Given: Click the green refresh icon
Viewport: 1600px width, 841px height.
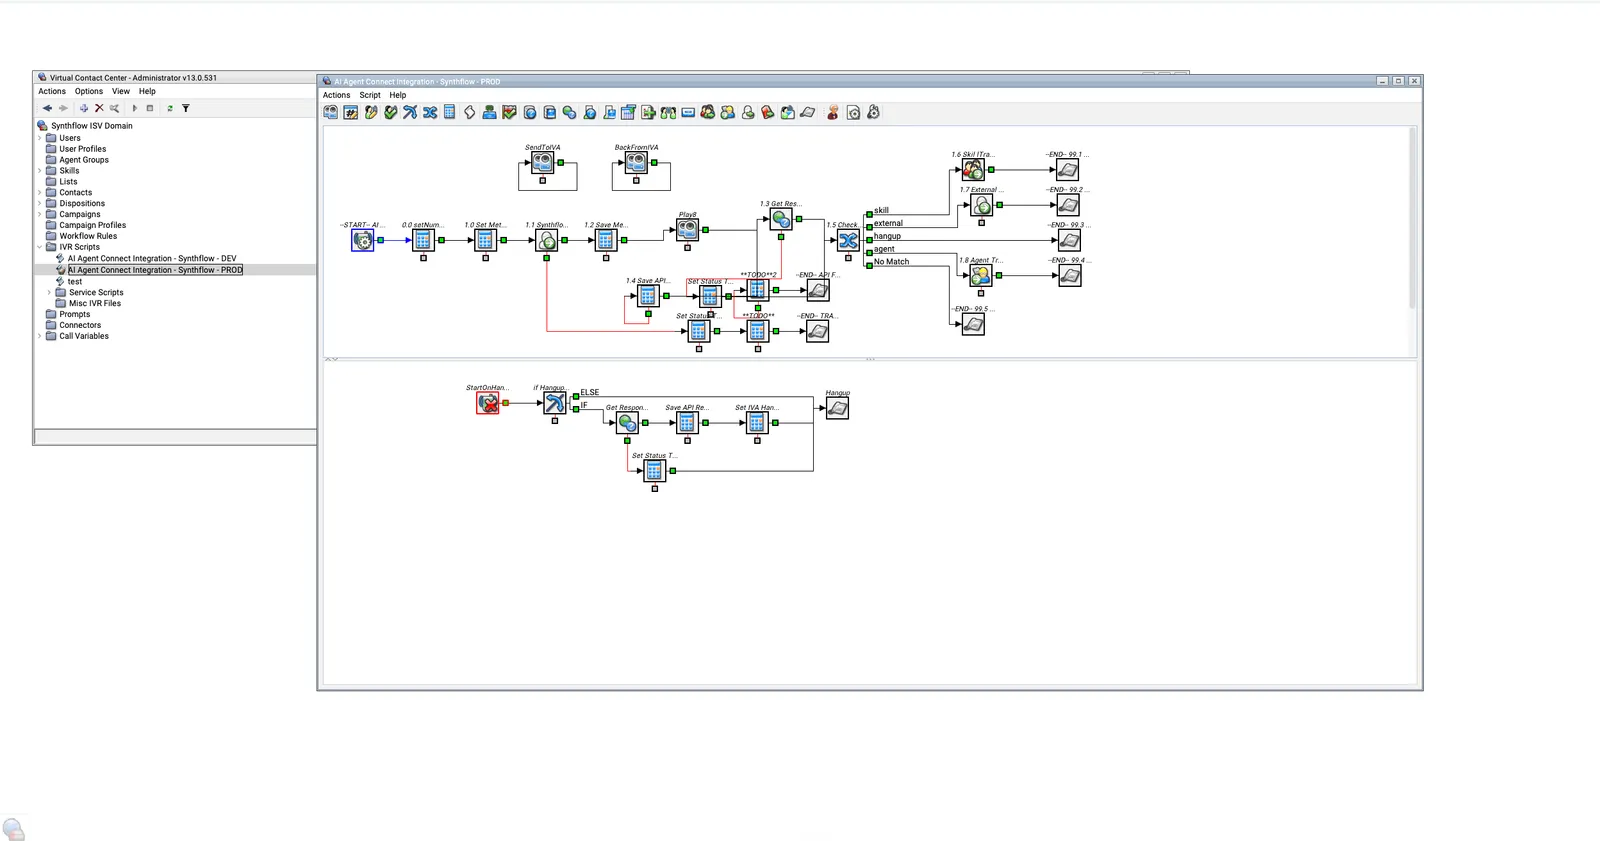Looking at the screenshot, I should [x=170, y=108].
